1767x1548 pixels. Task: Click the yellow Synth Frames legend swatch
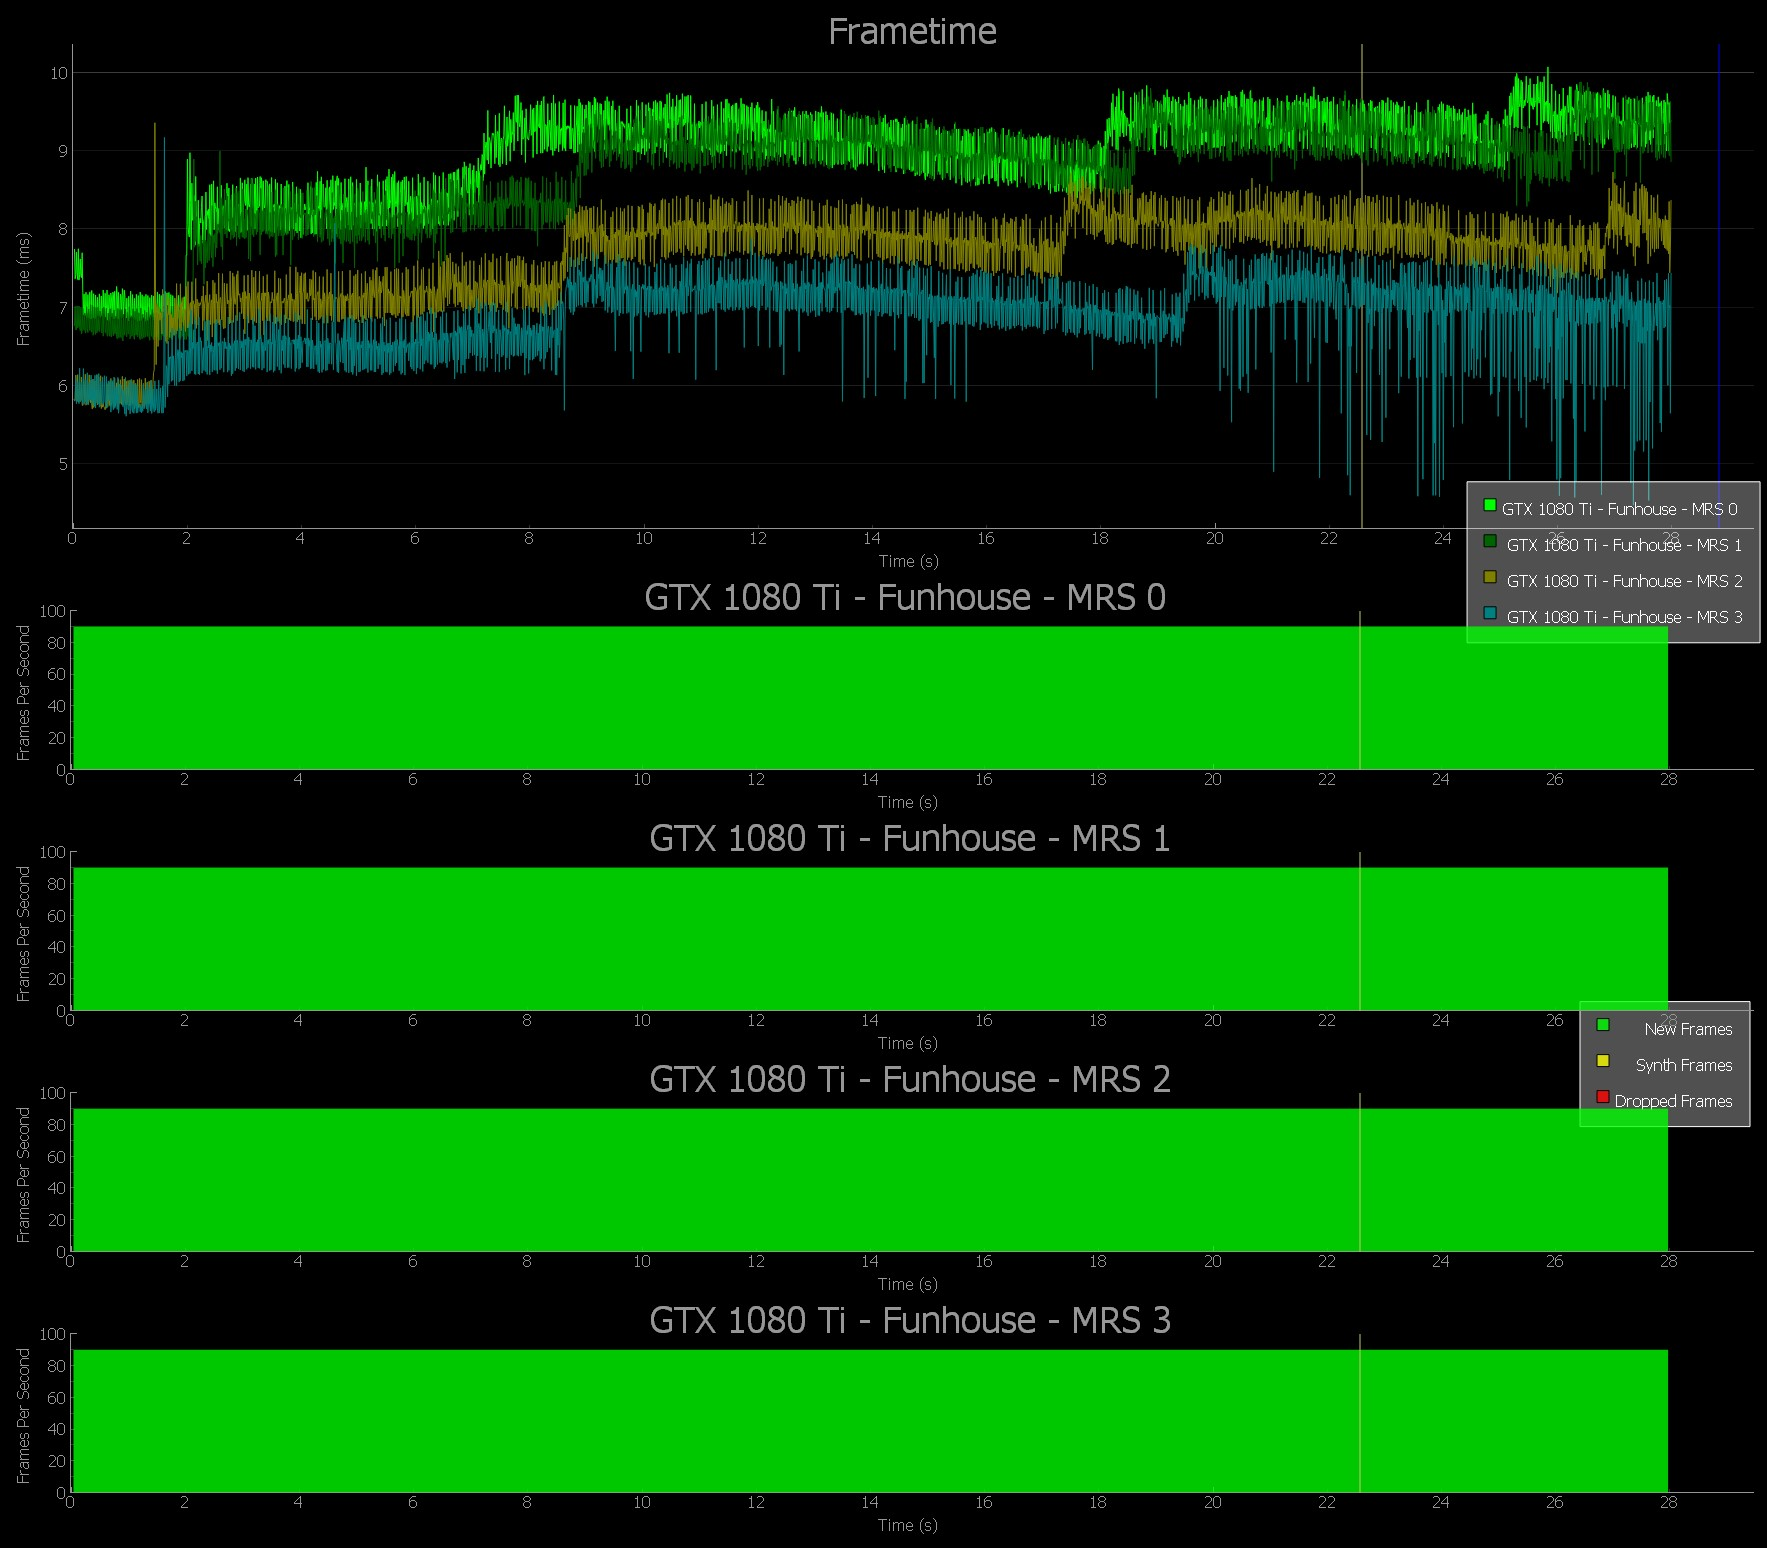coord(1602,1061)
